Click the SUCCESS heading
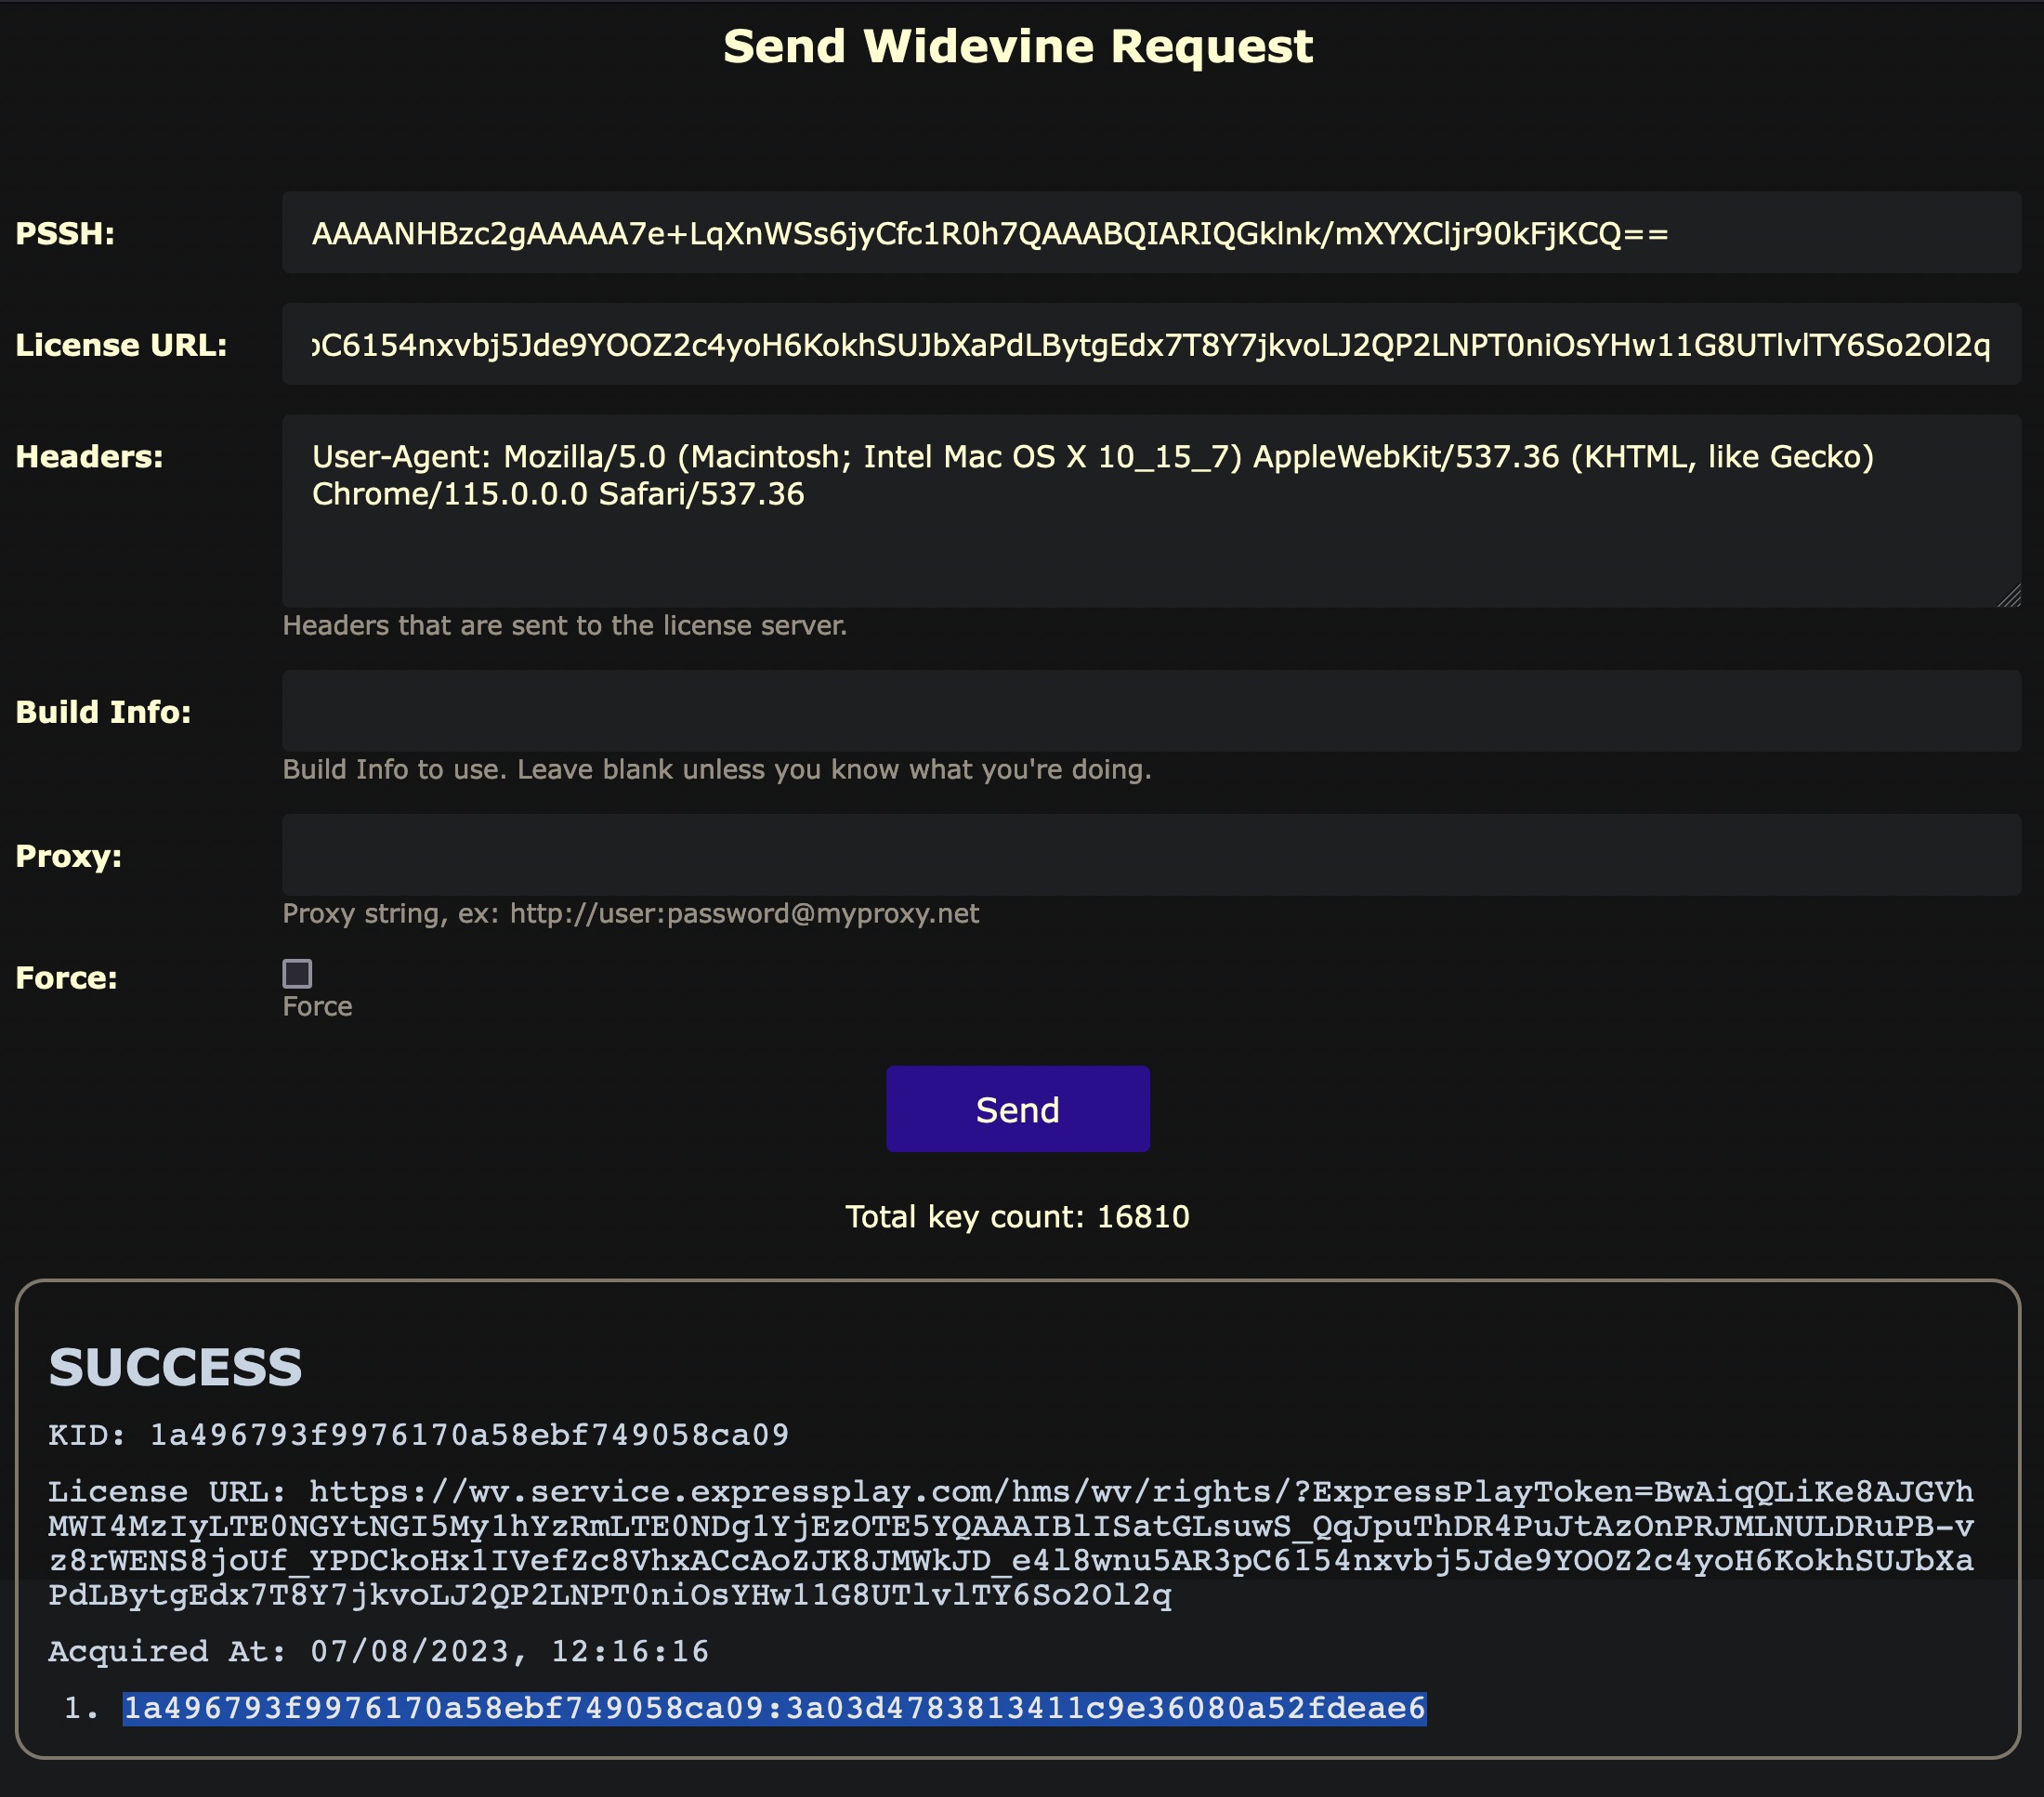This screenshot has width=2044, height=1797. click(175, 1367)
